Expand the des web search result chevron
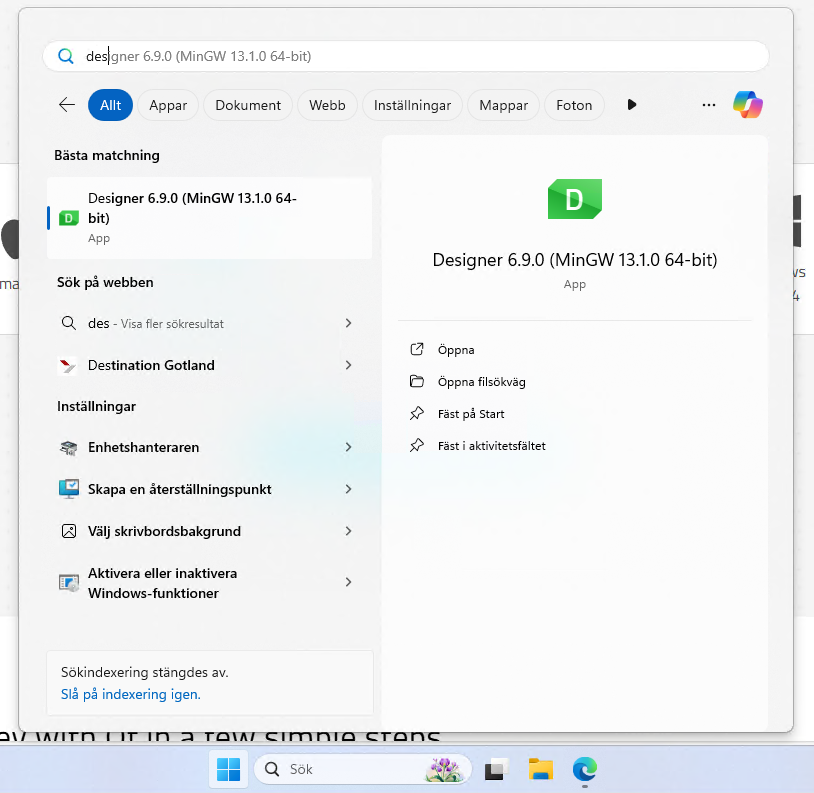814x793 pixels. 348,323
